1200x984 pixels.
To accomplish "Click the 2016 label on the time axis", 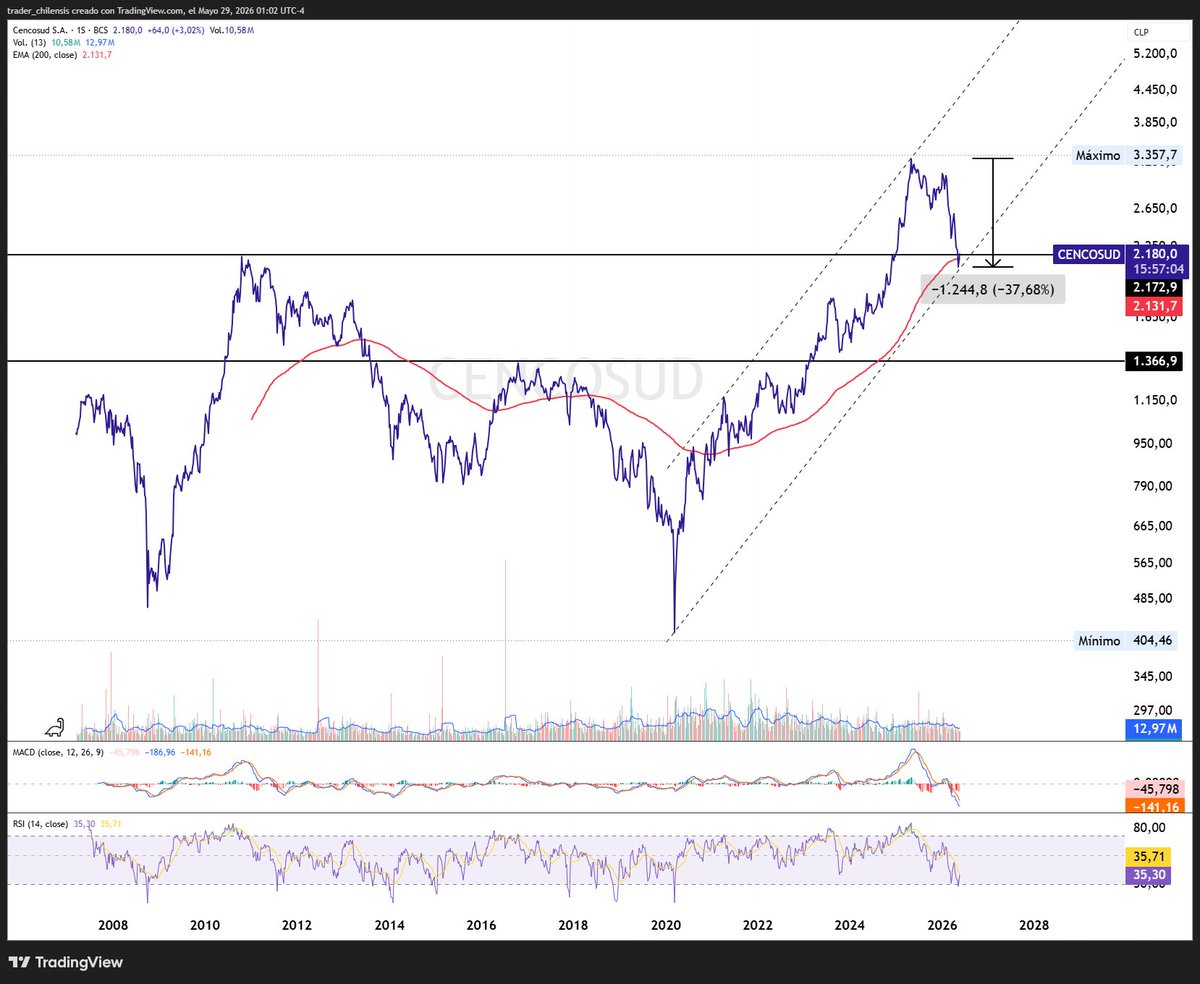I will (x=482, y=925).
